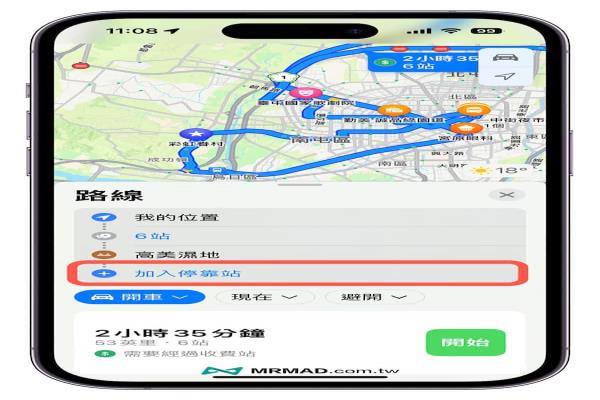This screenshot has height=400, width=600.
Task: Tap the orange 宮原眼科 map pin
Action: (x=466, y=128)
